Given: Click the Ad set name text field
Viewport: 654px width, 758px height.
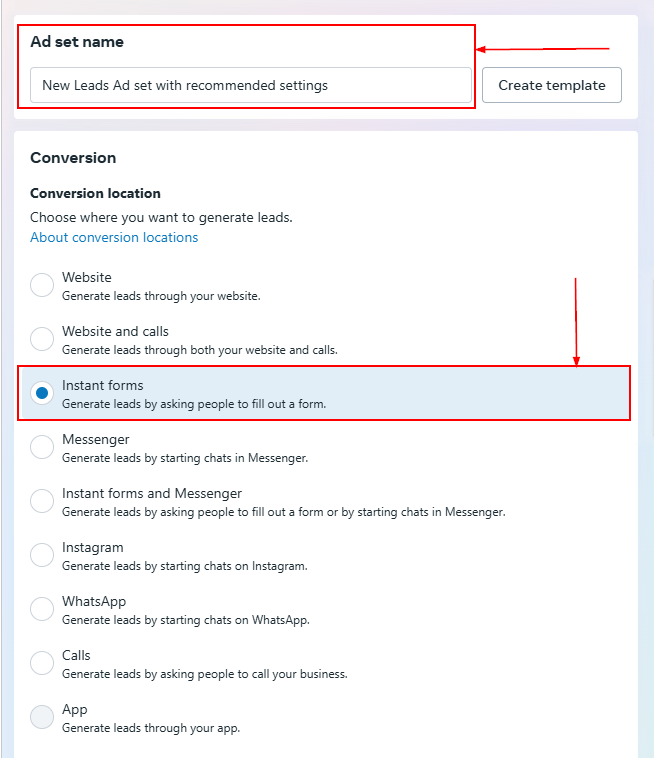Looking at the screenshot, I should pos(250,86).
